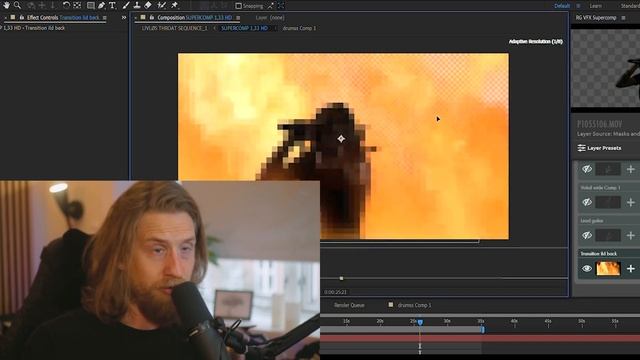Select the Puppet Pin tool

(175, 5)
